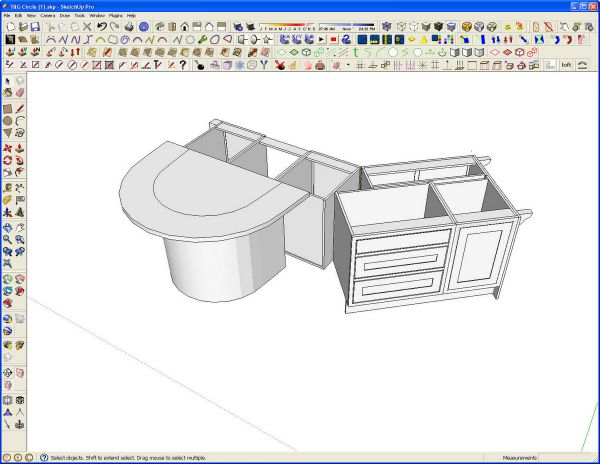Click the loft plugin button

(x=566, y=65)
